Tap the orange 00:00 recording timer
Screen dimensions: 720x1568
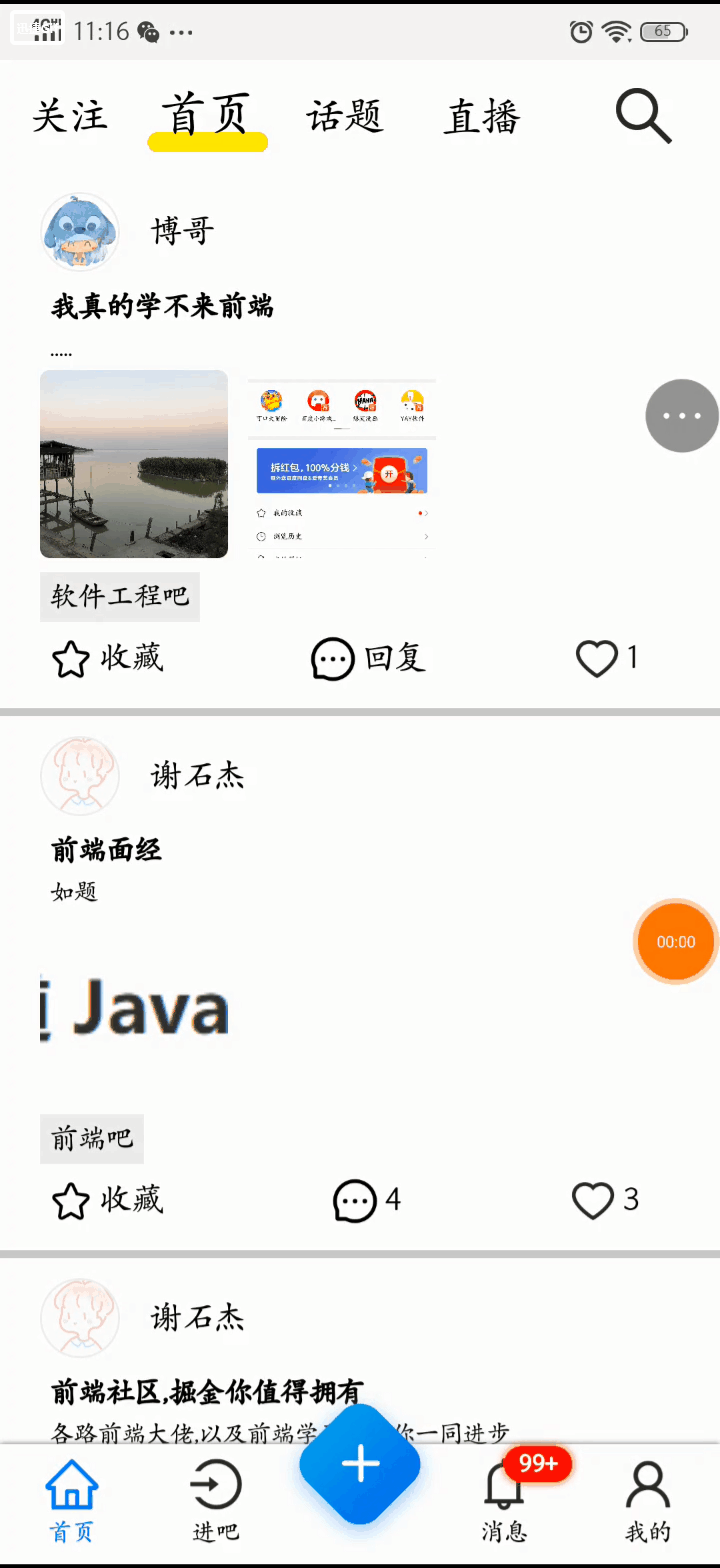(677, 942)
